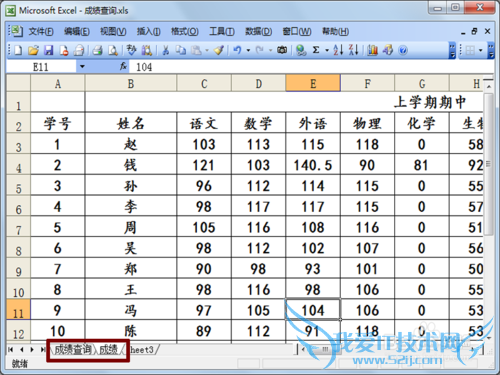Expand the AutoSum functions dropdown arrow
This screenshot has width=500, height=375.
coord(327,50)
